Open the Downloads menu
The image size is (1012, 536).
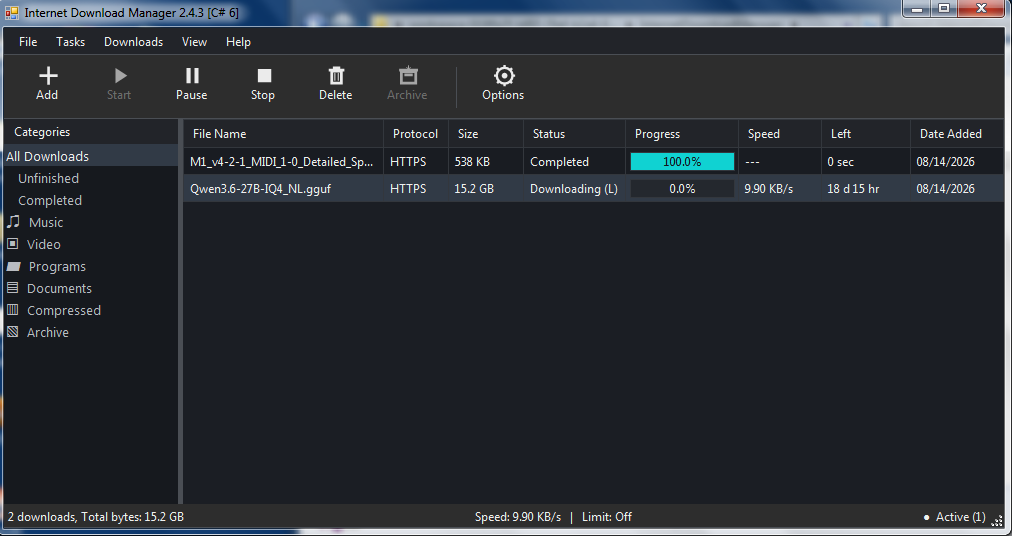click(x=134, y=42)
